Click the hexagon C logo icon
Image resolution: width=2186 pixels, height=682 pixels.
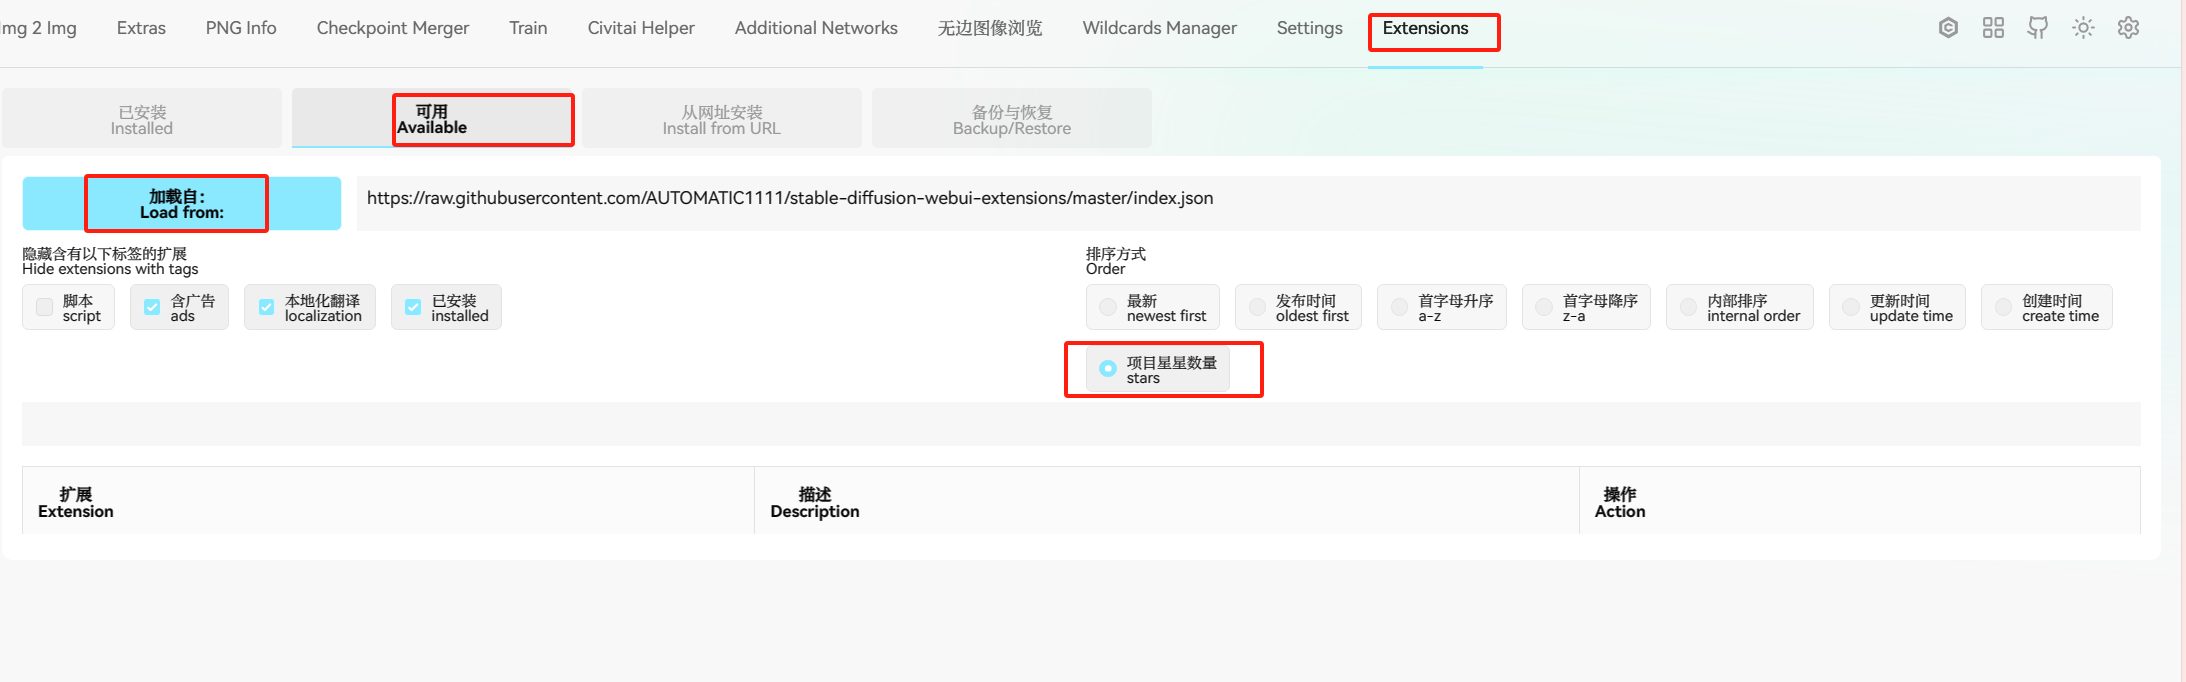coord(1948,28)
